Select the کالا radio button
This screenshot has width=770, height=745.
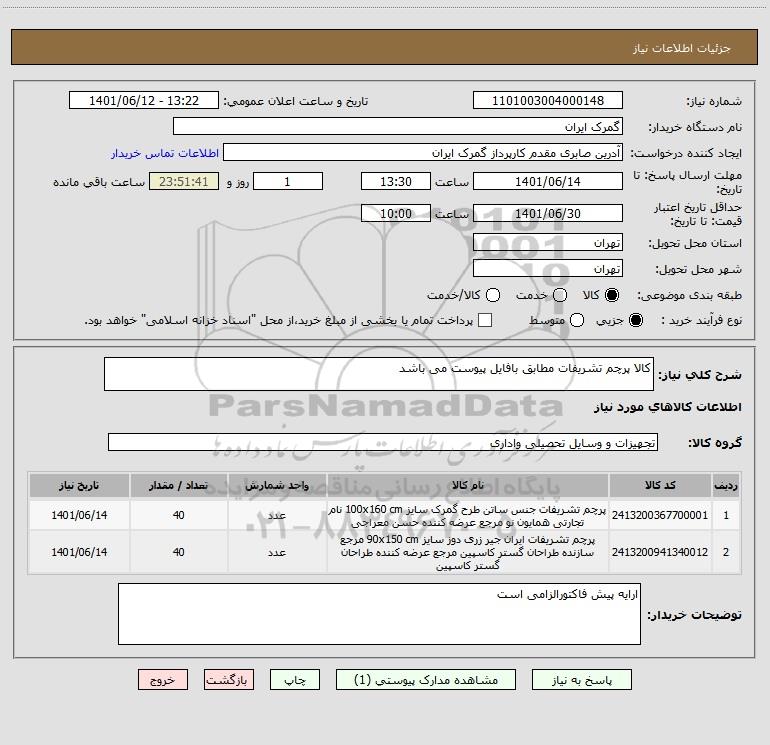[612, 295]
